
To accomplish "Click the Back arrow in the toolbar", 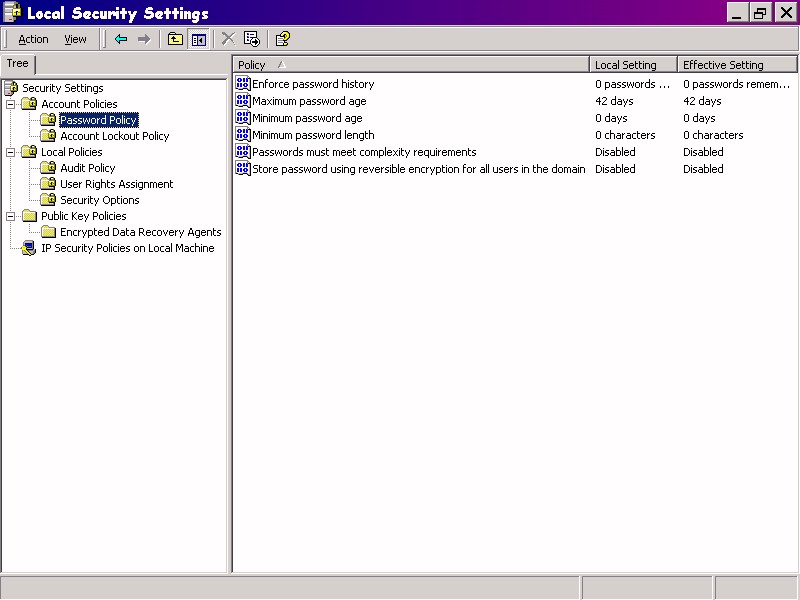I will 121,39.
